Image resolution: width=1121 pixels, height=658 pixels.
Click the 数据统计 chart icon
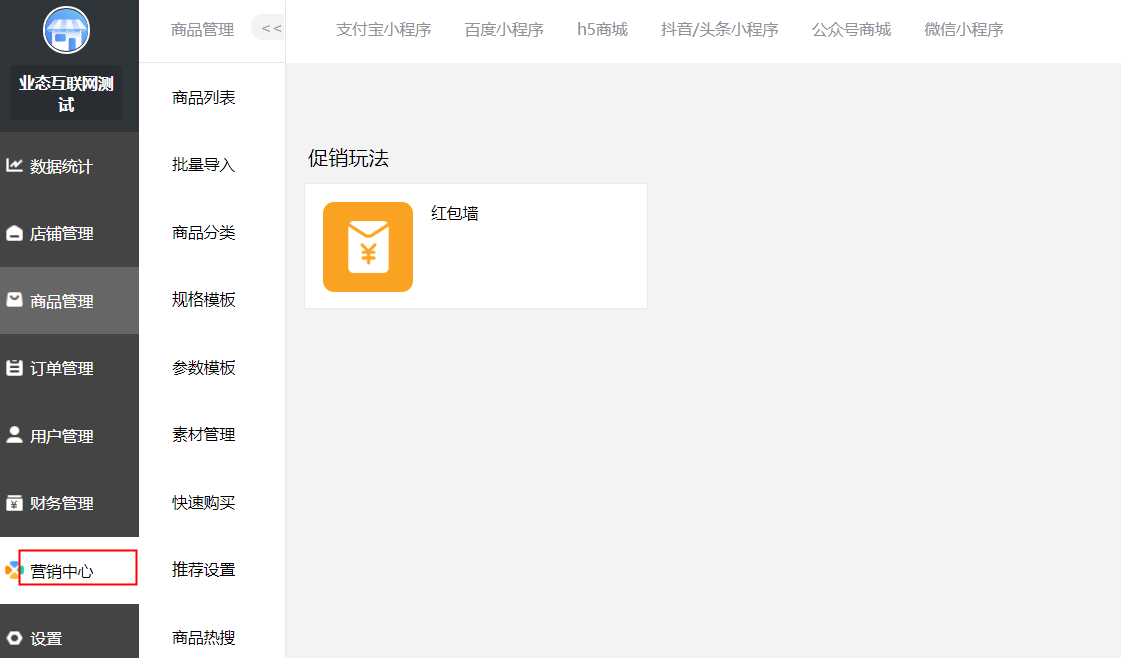pos(14,165)
